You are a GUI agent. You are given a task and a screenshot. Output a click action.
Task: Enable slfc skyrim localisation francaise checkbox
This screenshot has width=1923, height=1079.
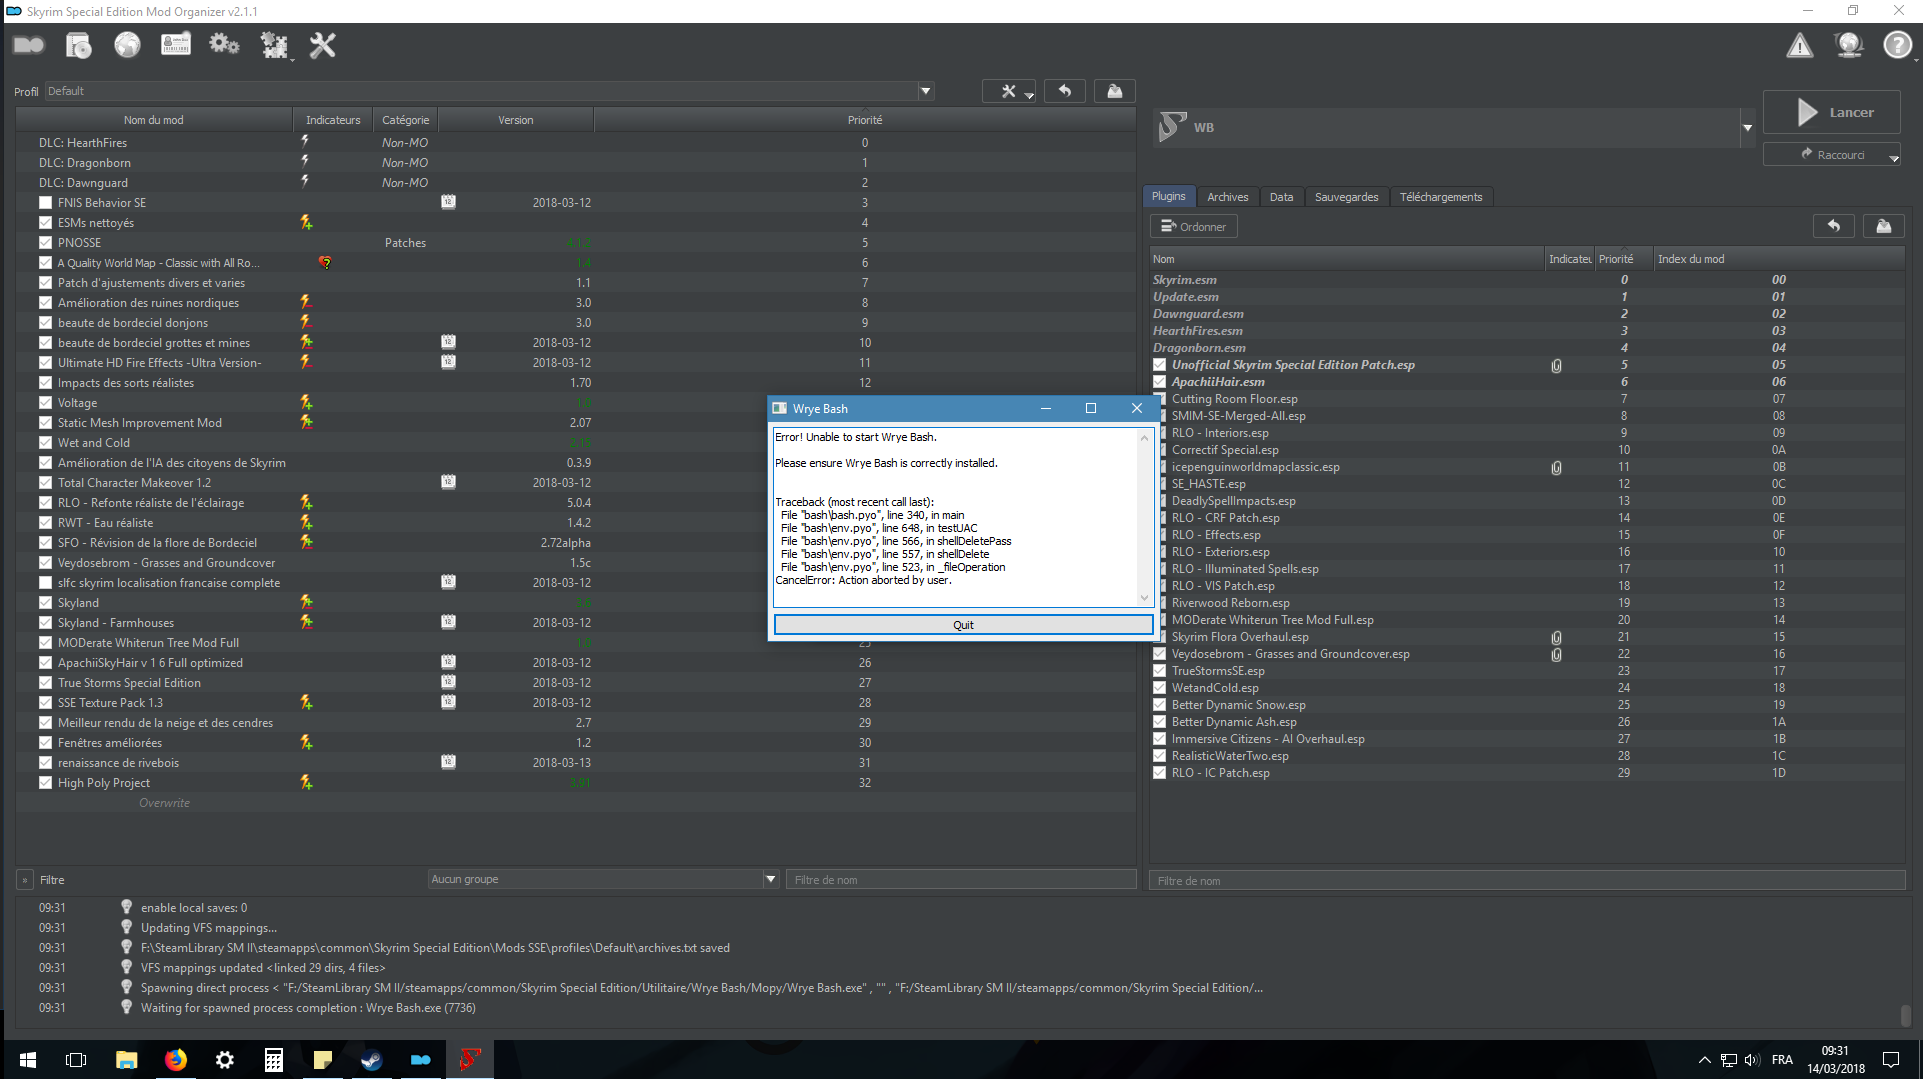(45, 582)
